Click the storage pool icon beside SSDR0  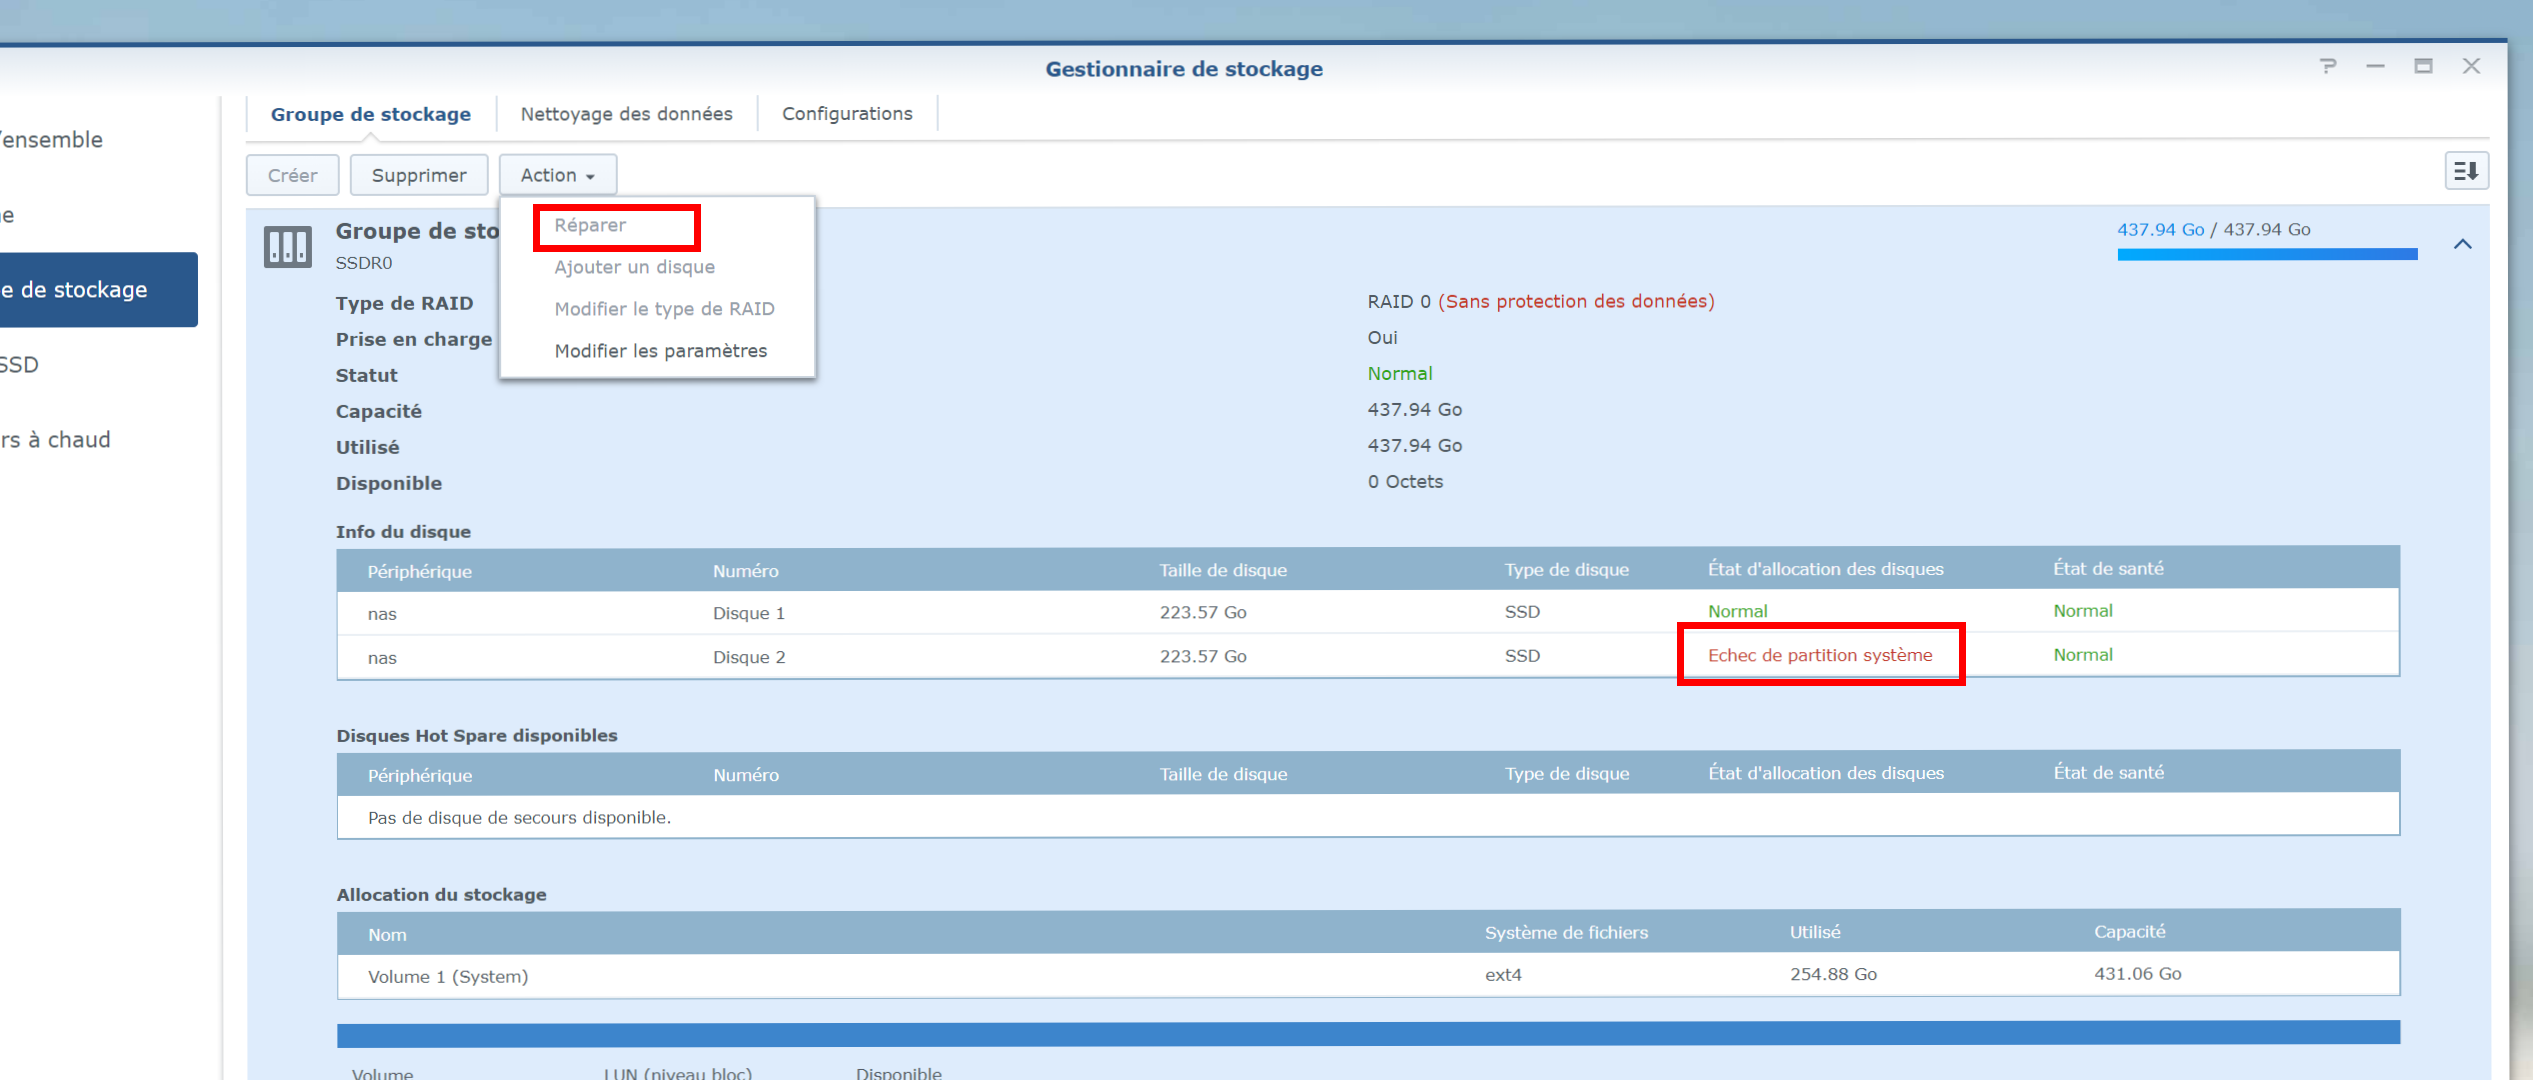pyautogui.click(x=287, y=246)
